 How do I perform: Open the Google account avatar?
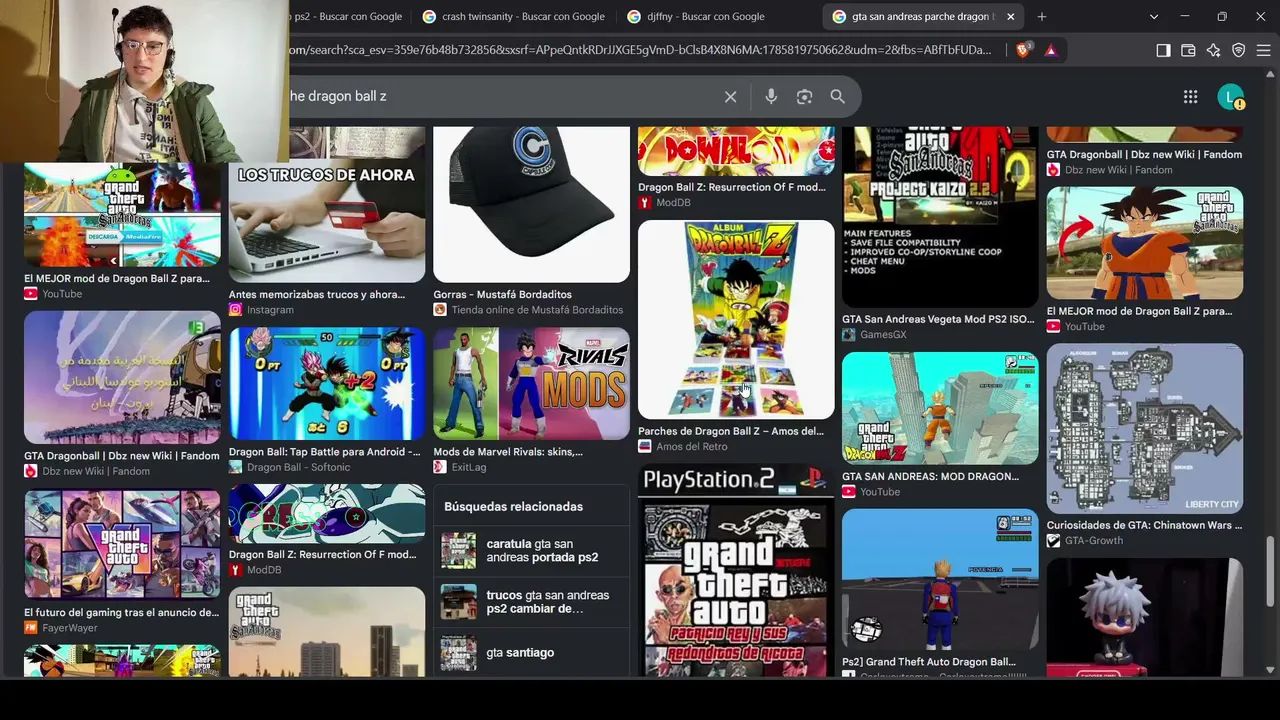click(x=1230, y=96)
